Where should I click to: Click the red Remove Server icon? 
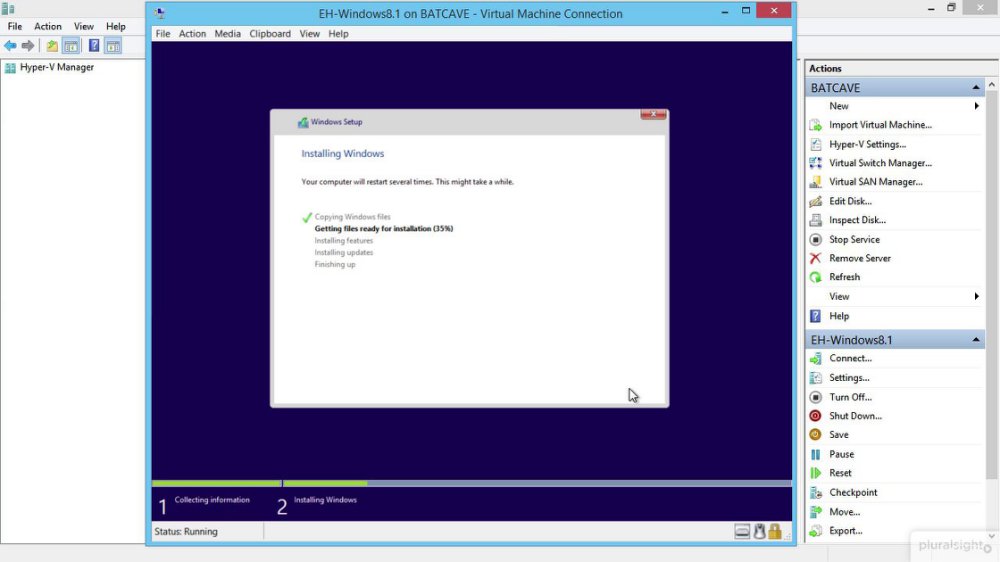point(815,258)
